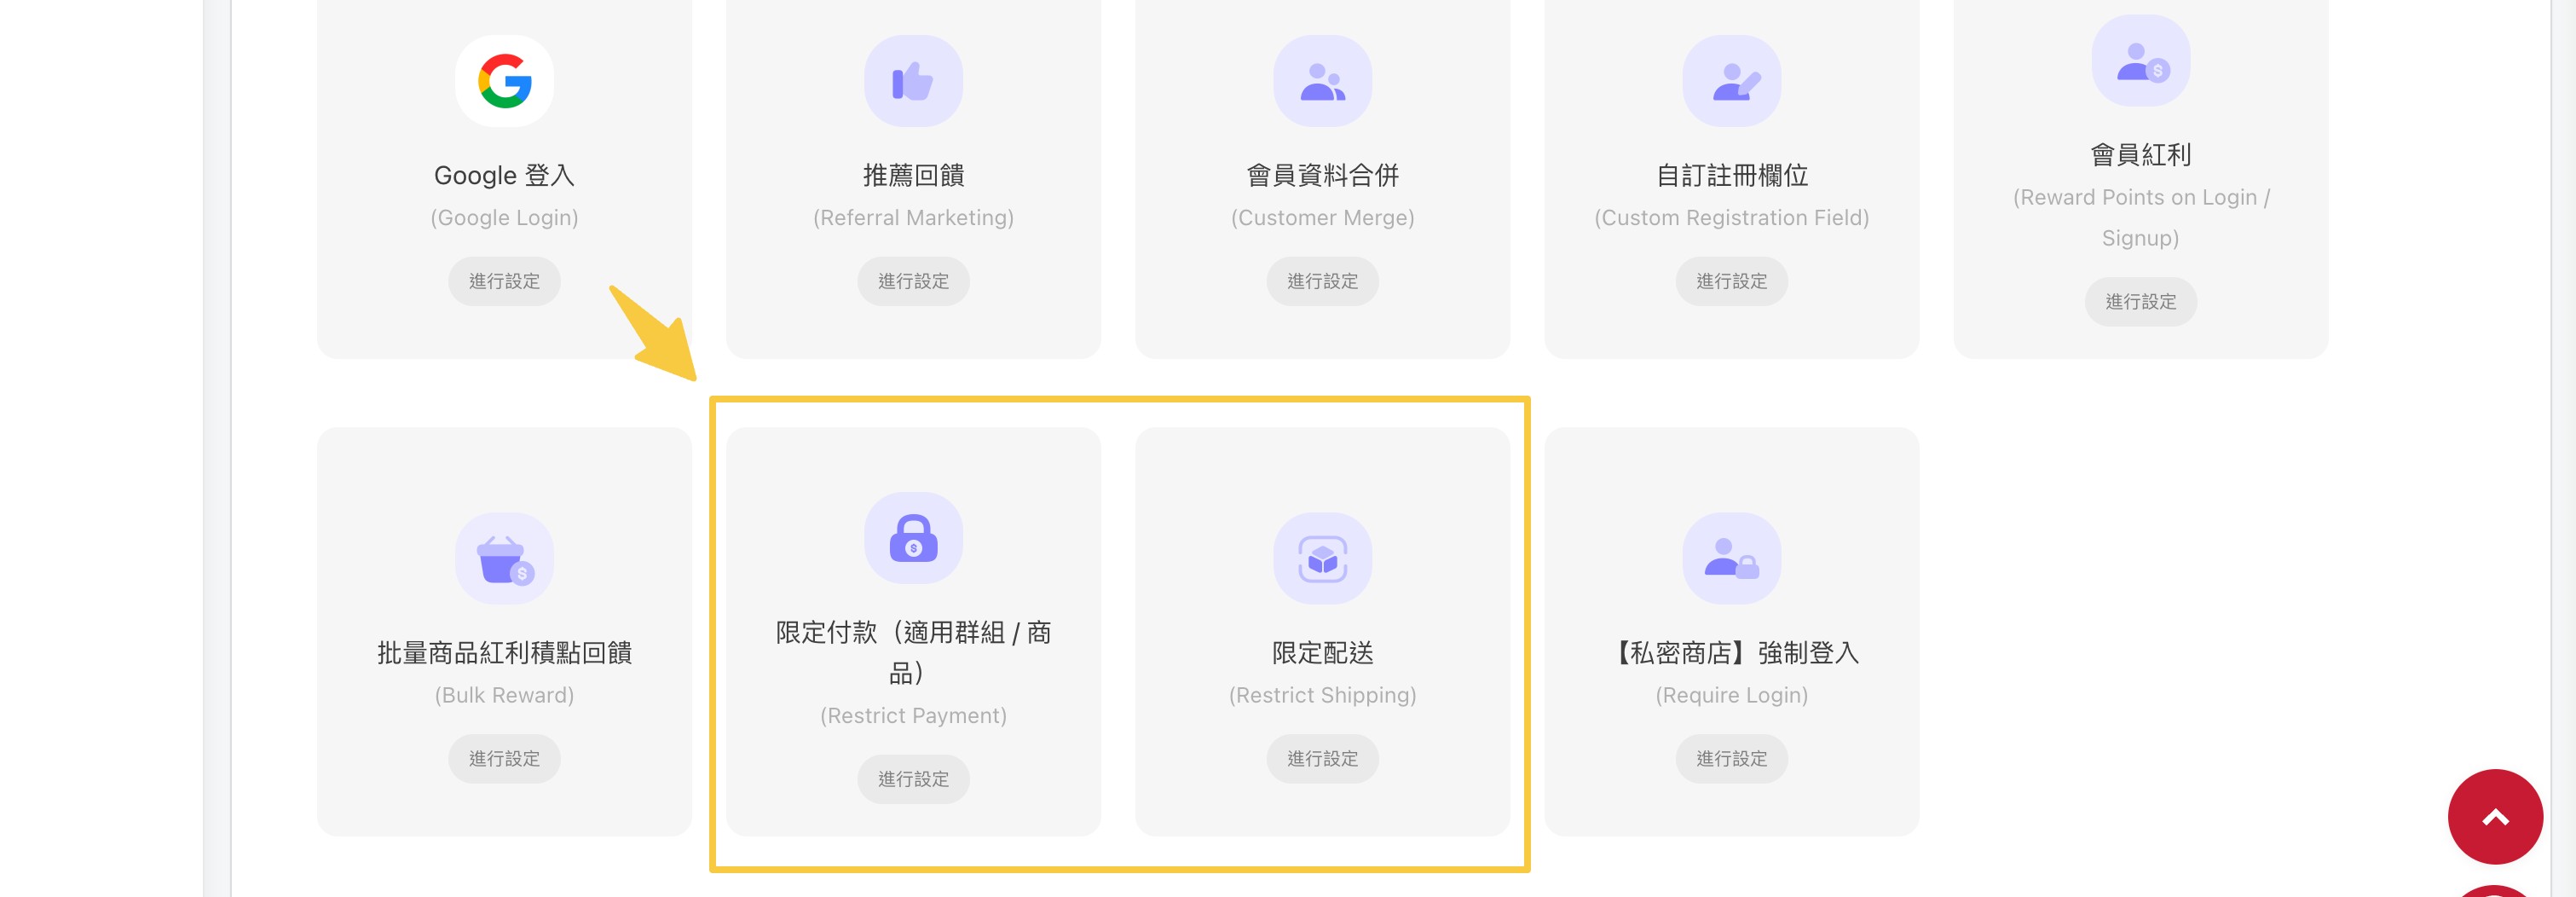Open settings button under Google 登入
Image resolution: width=2576 pixels, height=897 pixels.
[504, 281]
